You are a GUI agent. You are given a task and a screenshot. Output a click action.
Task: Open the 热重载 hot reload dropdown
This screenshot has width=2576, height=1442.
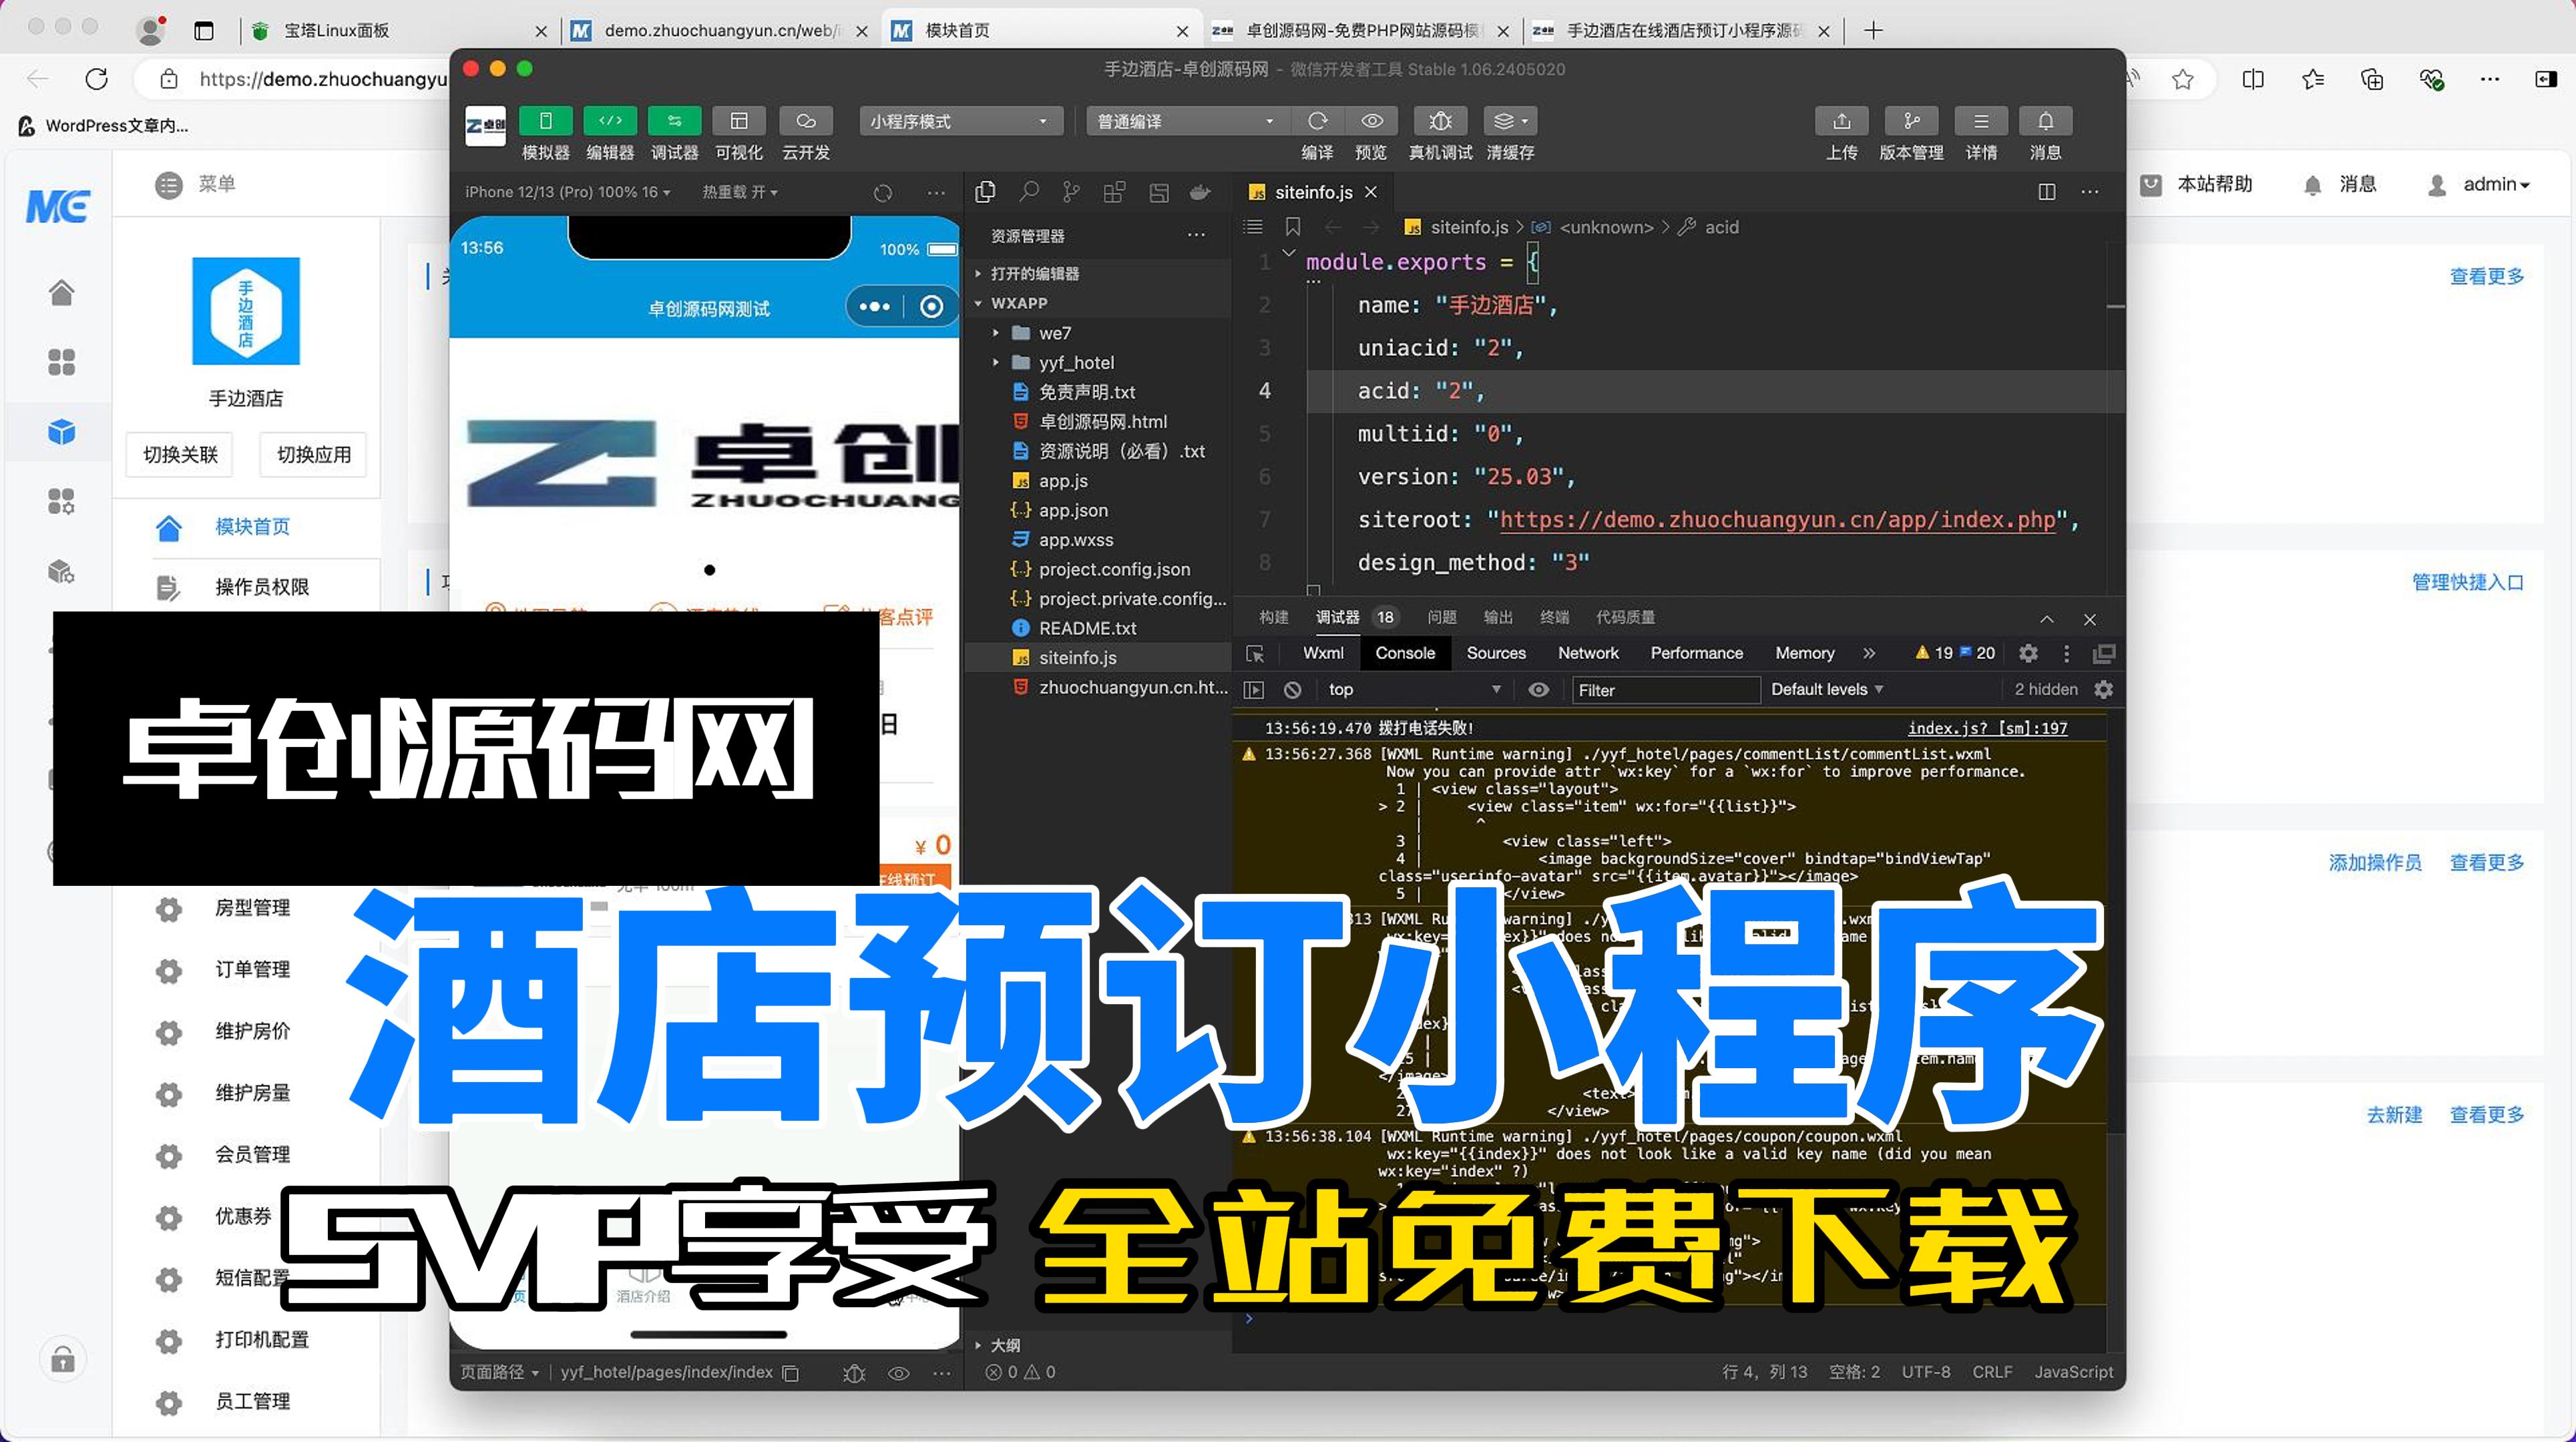pos(739,192)
